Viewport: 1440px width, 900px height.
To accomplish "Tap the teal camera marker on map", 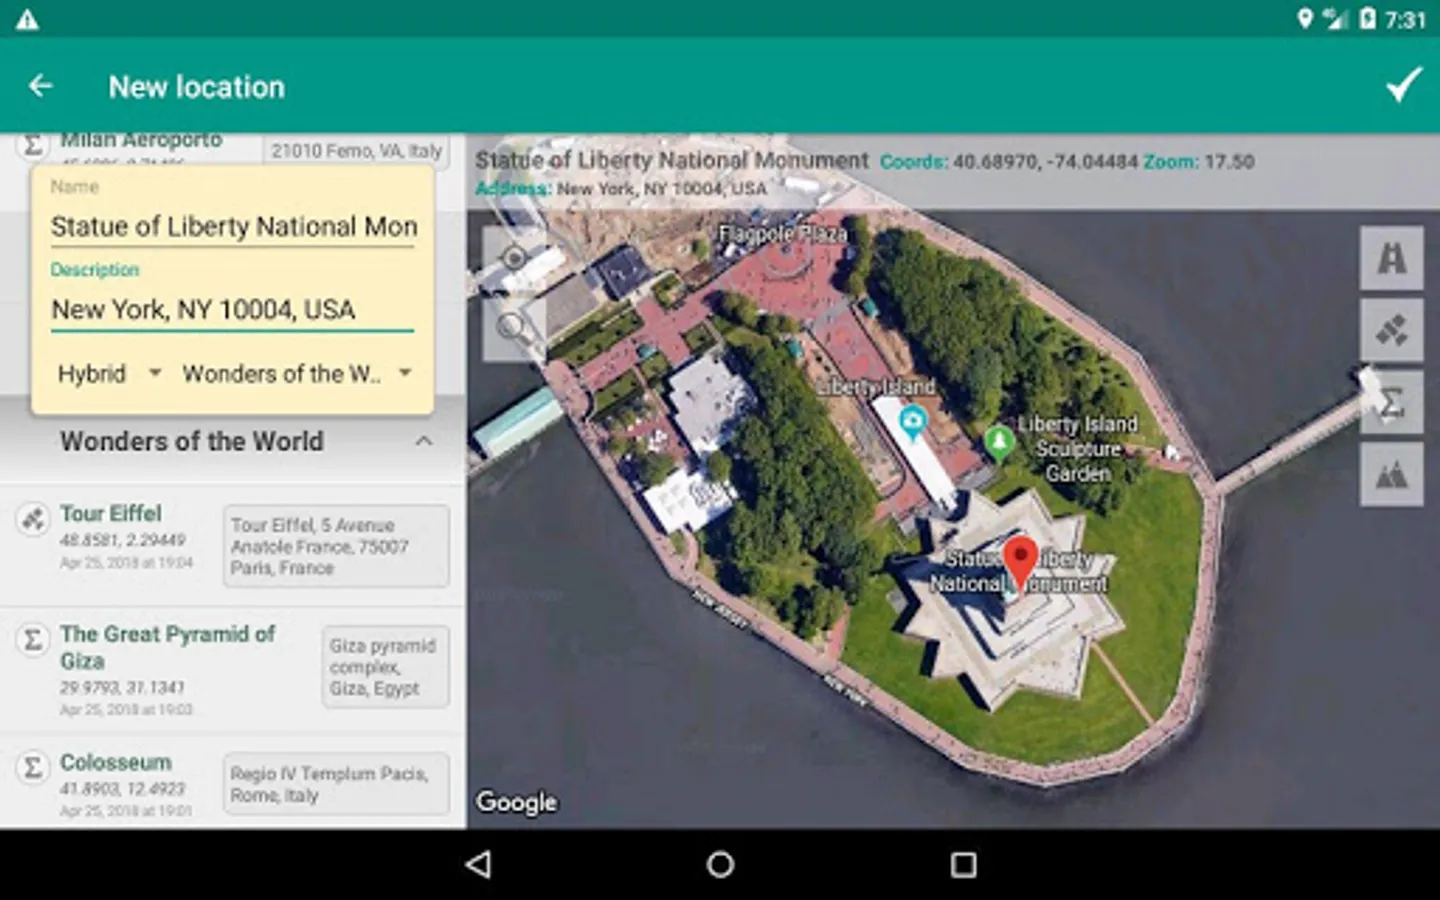I will point(912,422).
